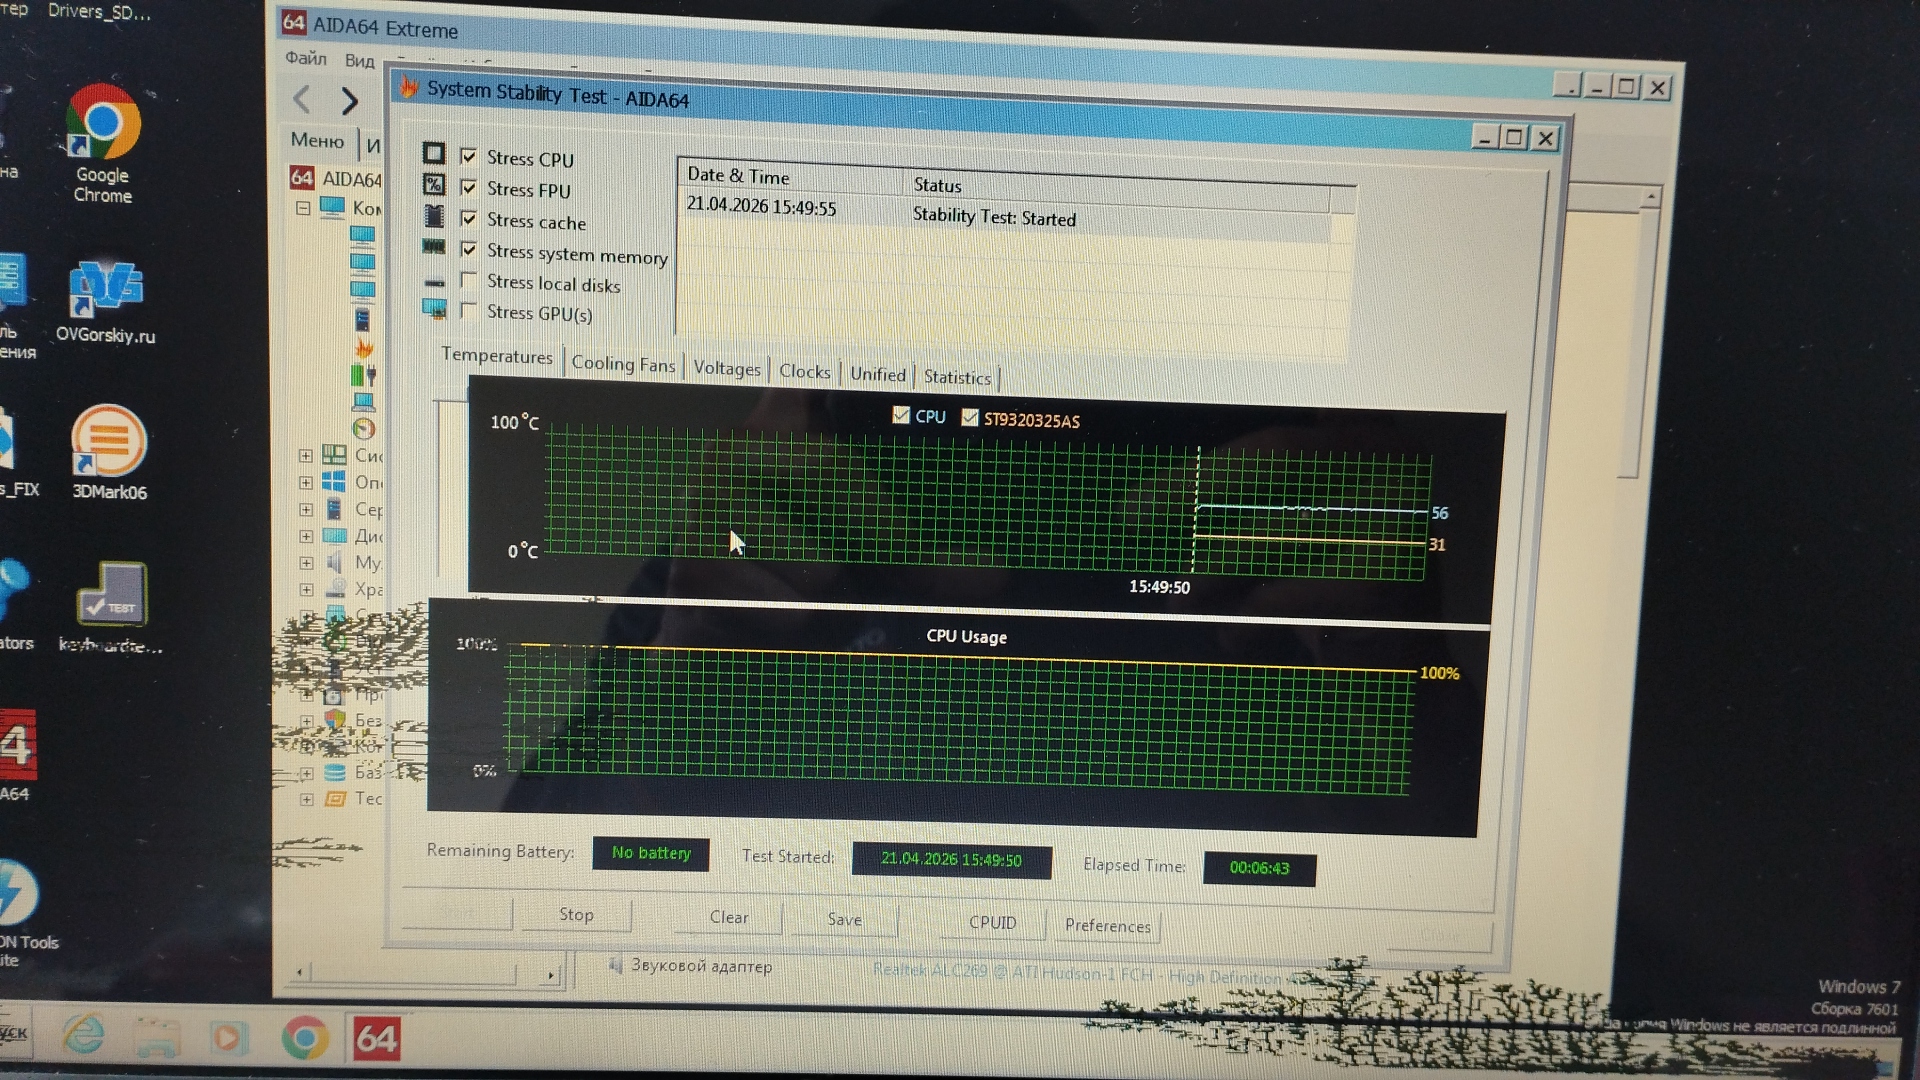Open Chrome from the taskbar
The image size is (1920, 1080).
coord(304,1038)
